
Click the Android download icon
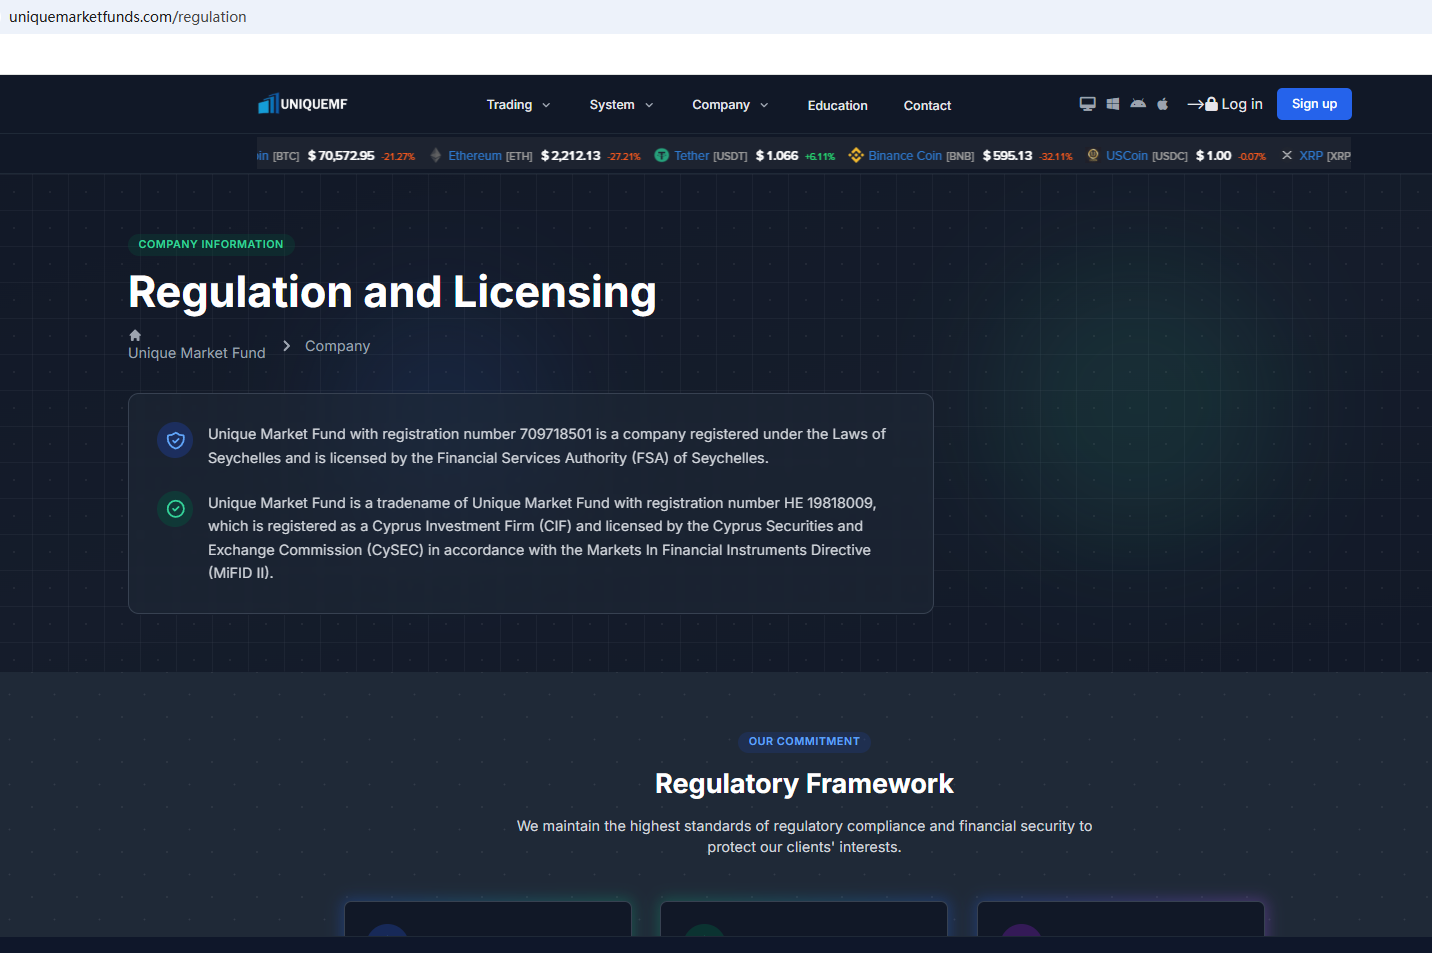[1138, 104]
